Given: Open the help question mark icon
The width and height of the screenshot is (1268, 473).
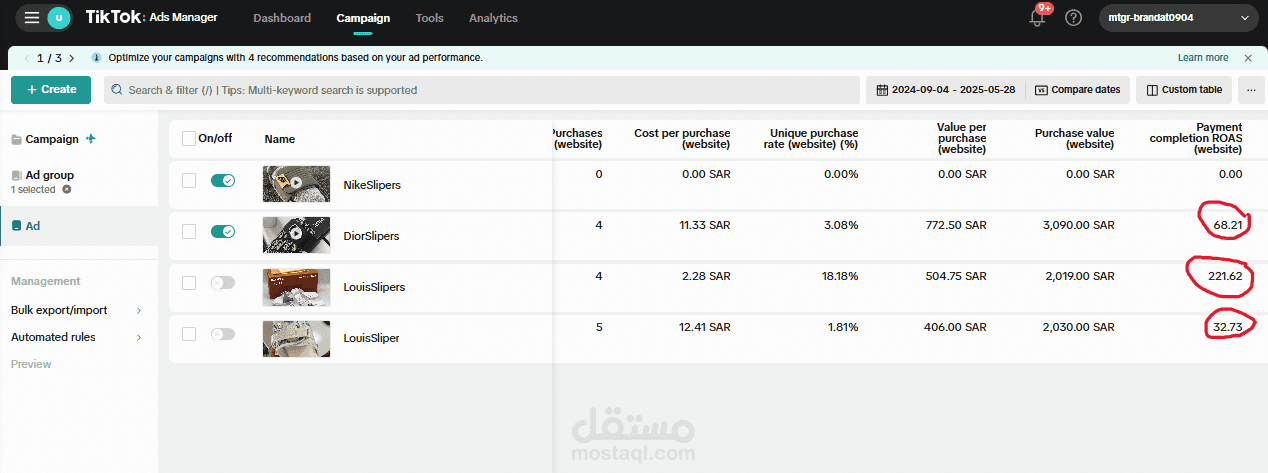Looking at the screenshot, I should [x=1074, y=18].
